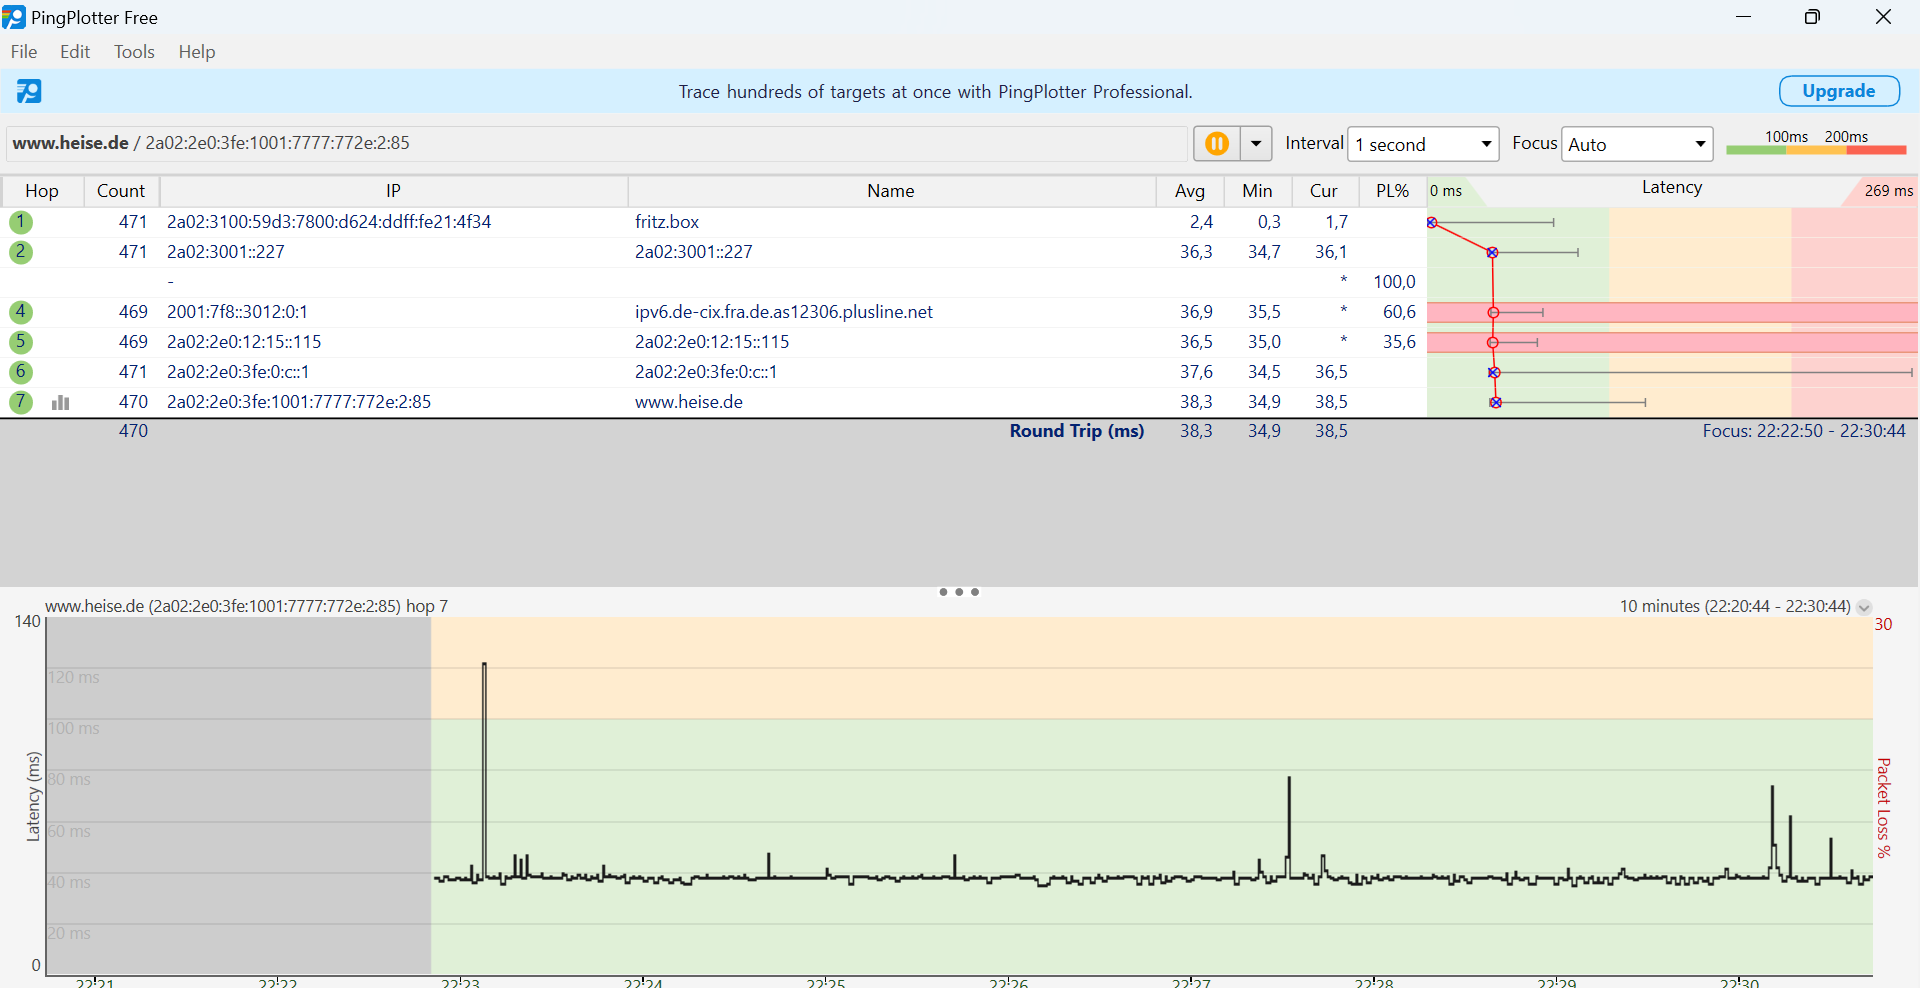Click the 100,0 packet loss value
The height and width of the screenshot is (988, 1920).
[x=1394, y=282]
